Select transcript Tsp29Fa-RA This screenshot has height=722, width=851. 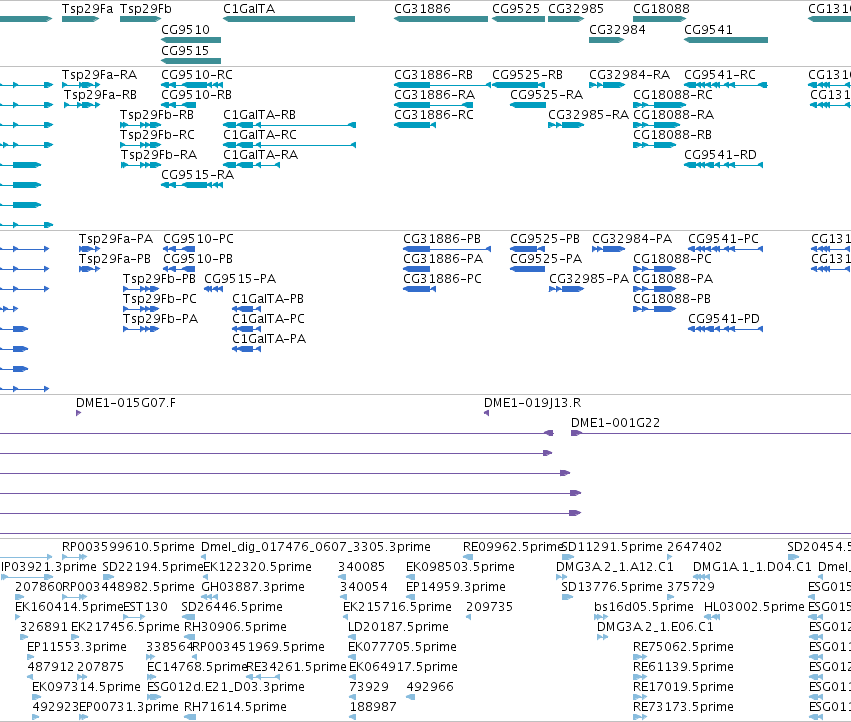(x=81, y=85)
